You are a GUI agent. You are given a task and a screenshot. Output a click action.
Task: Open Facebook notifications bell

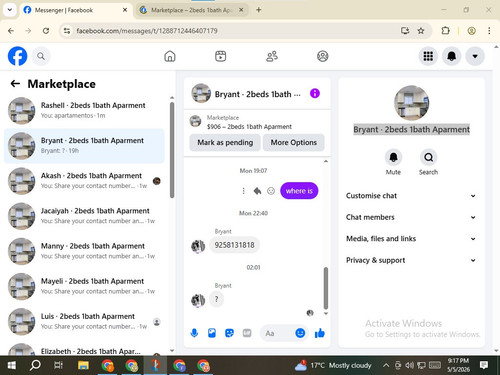(451, 56)
